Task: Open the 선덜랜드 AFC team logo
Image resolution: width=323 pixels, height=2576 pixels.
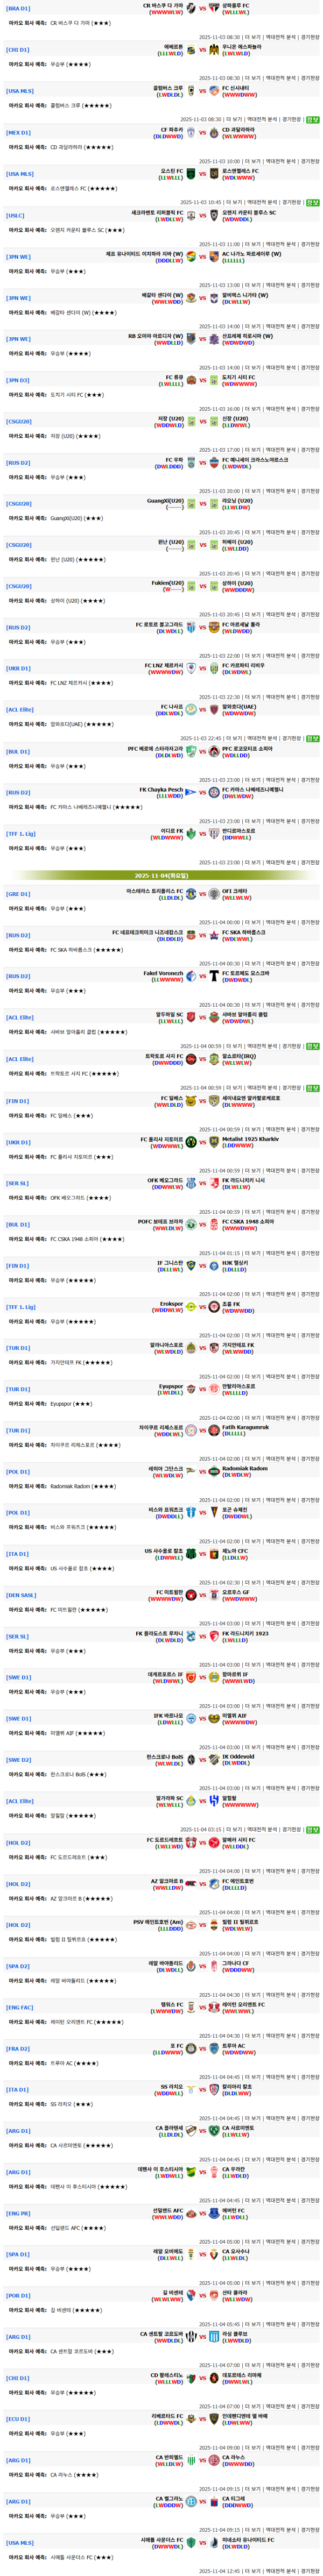Action: [x=191, y=2212]
